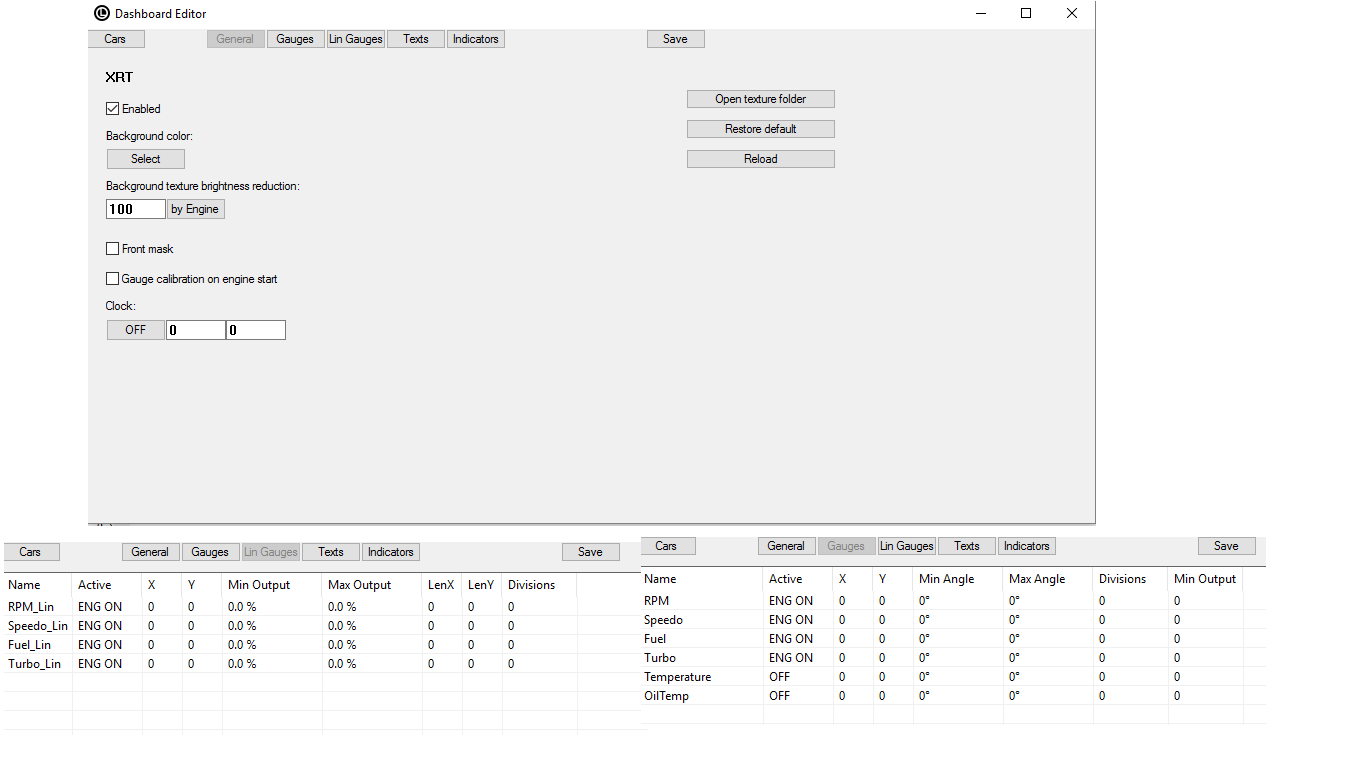Open Cars in the panel listing RPM_Lin
The width and height of the screenshot is (1366, 768).
pos(31,552)
